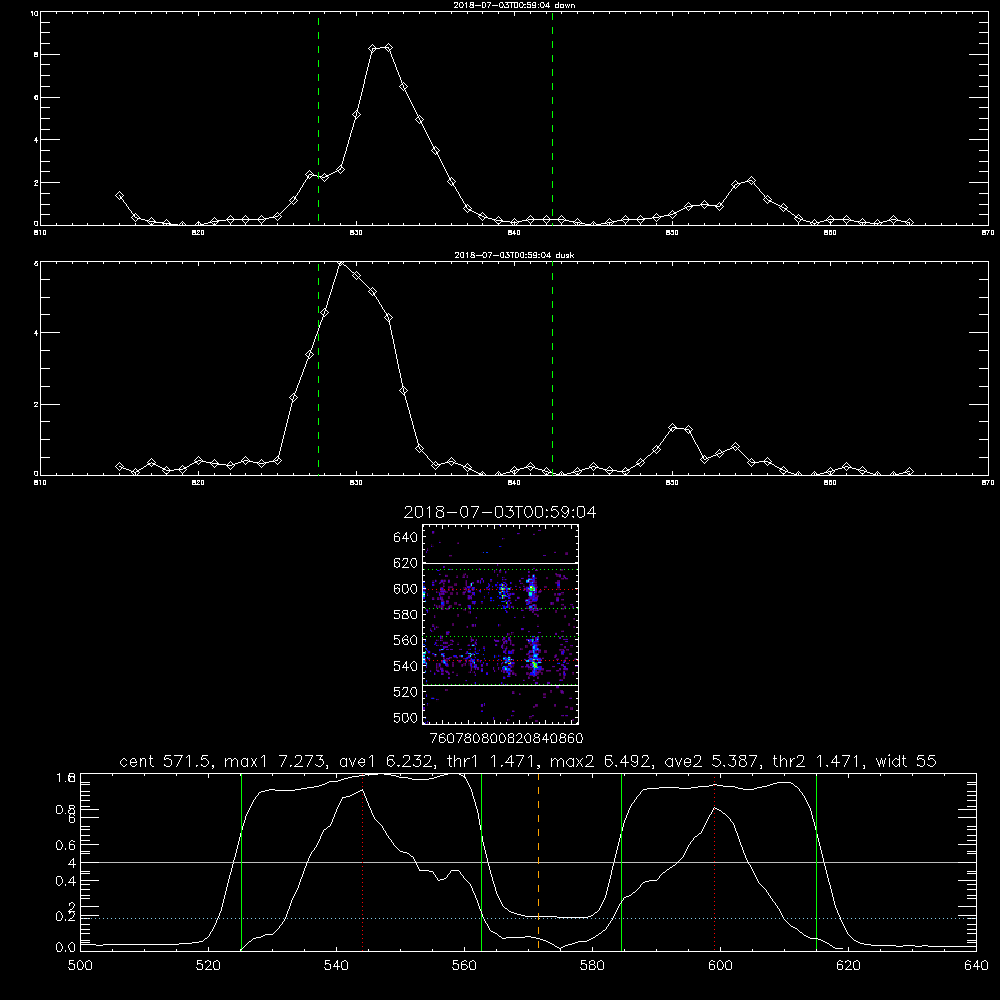Click the "560" label on bottom plot x-axis
This screenshot has height=1000, width=1000.
464,965
